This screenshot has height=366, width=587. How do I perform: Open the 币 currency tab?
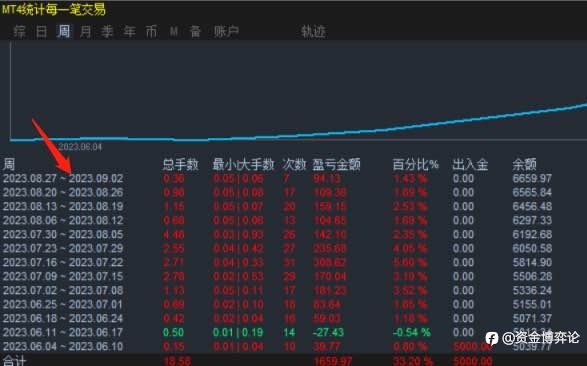click(151, 32)
